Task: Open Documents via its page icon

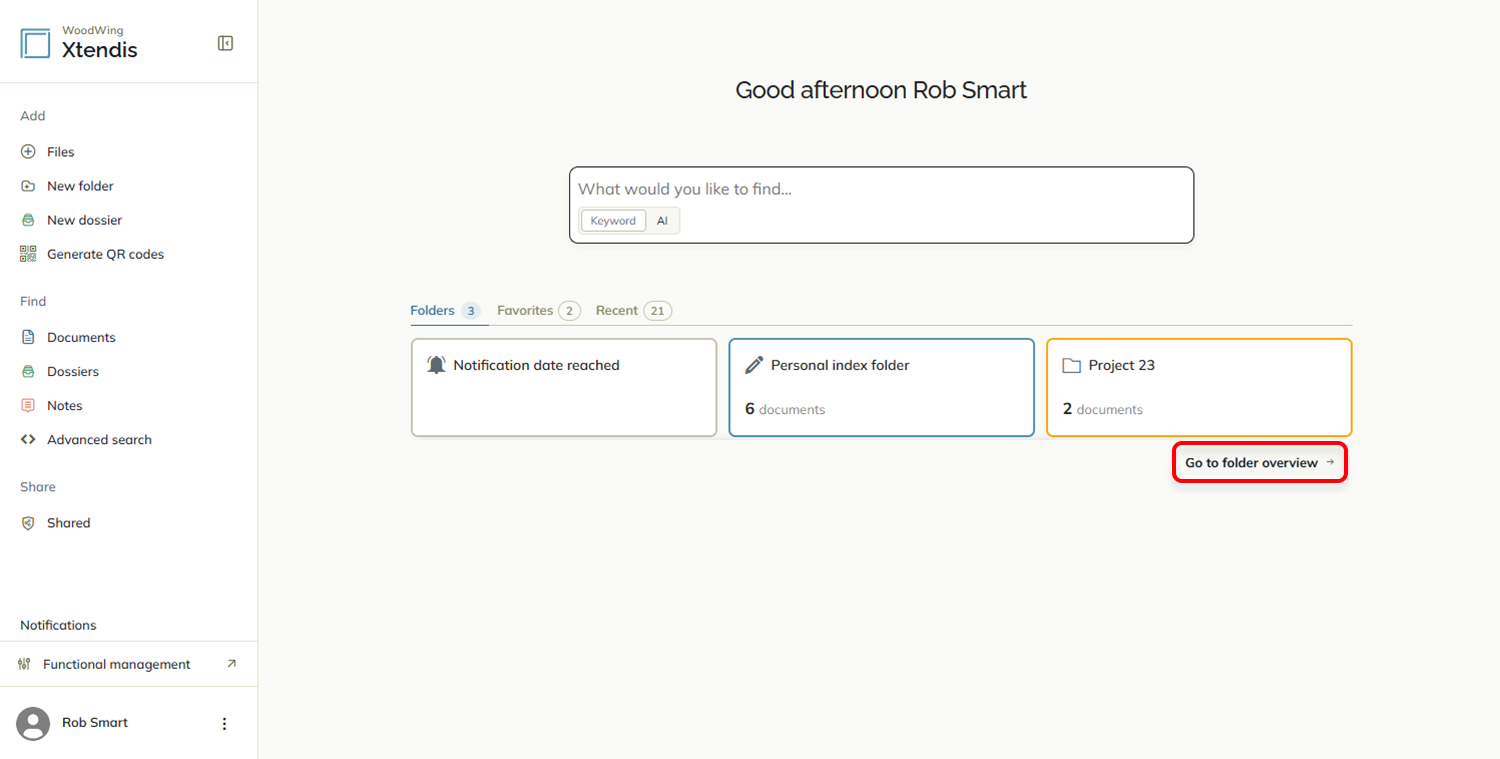Action: click(28, 337)
